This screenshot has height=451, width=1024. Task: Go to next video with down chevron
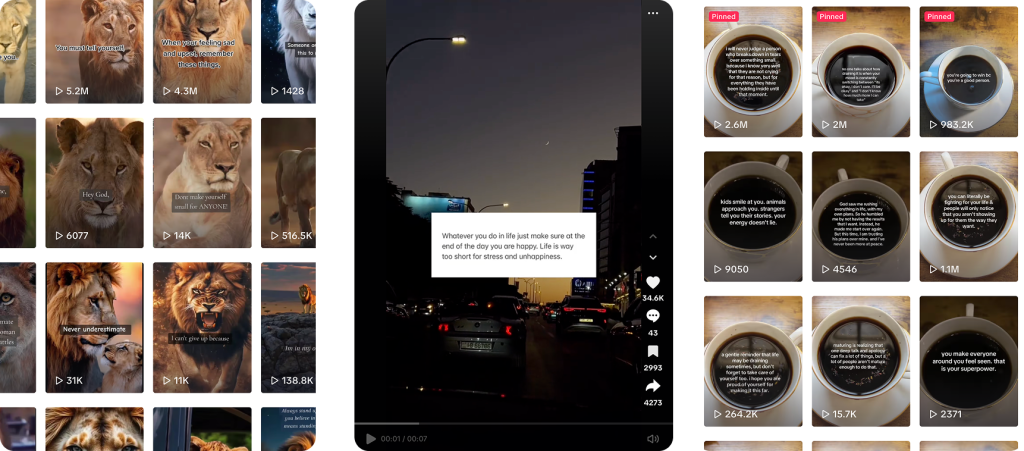coord(653,257)
